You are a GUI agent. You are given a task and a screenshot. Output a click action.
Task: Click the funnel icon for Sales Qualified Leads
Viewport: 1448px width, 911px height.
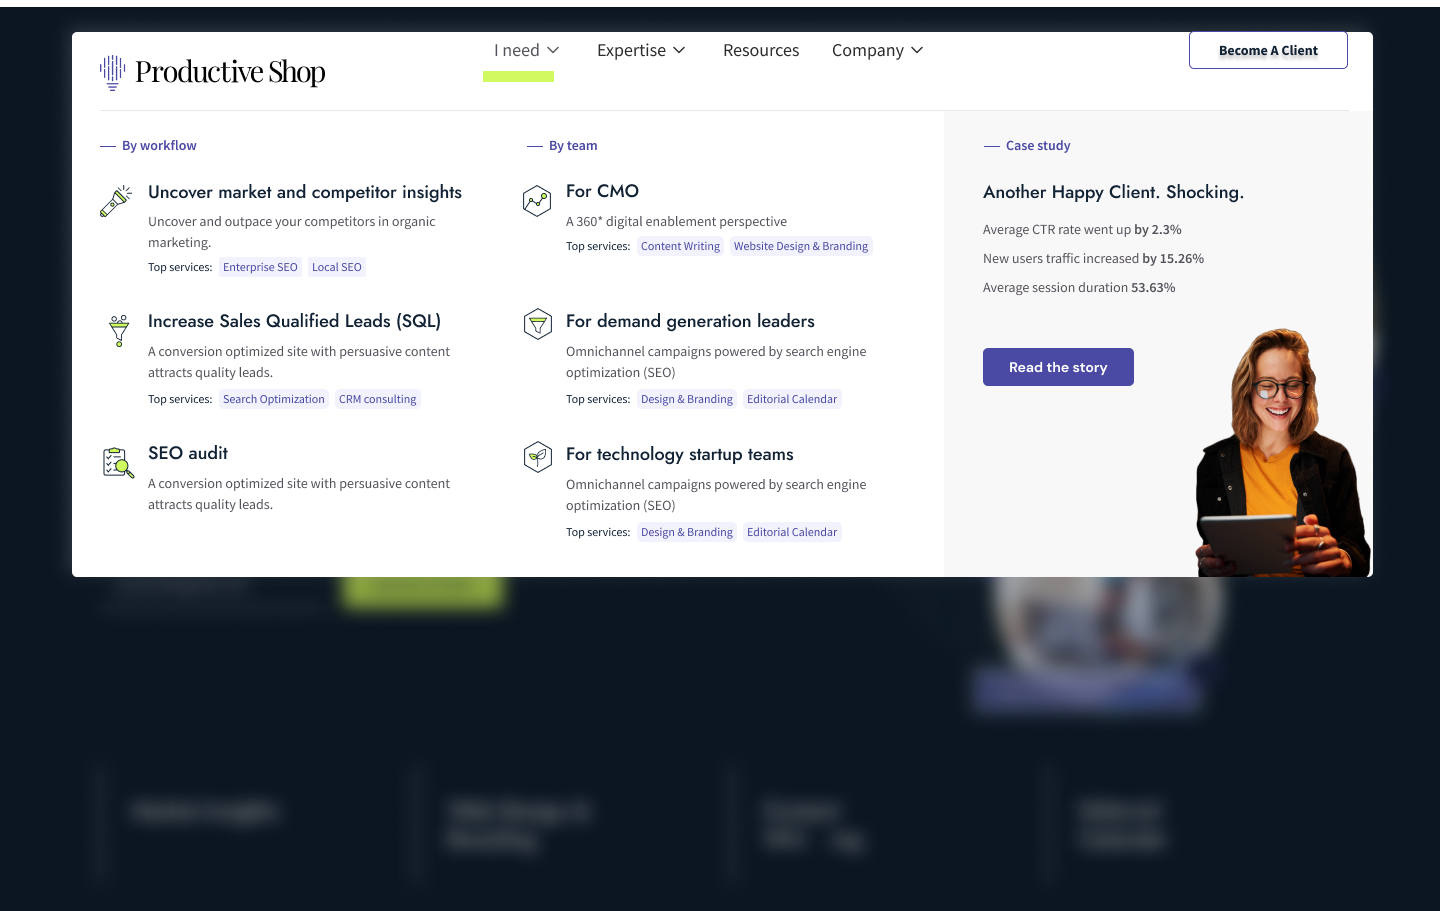coord(118,330)
